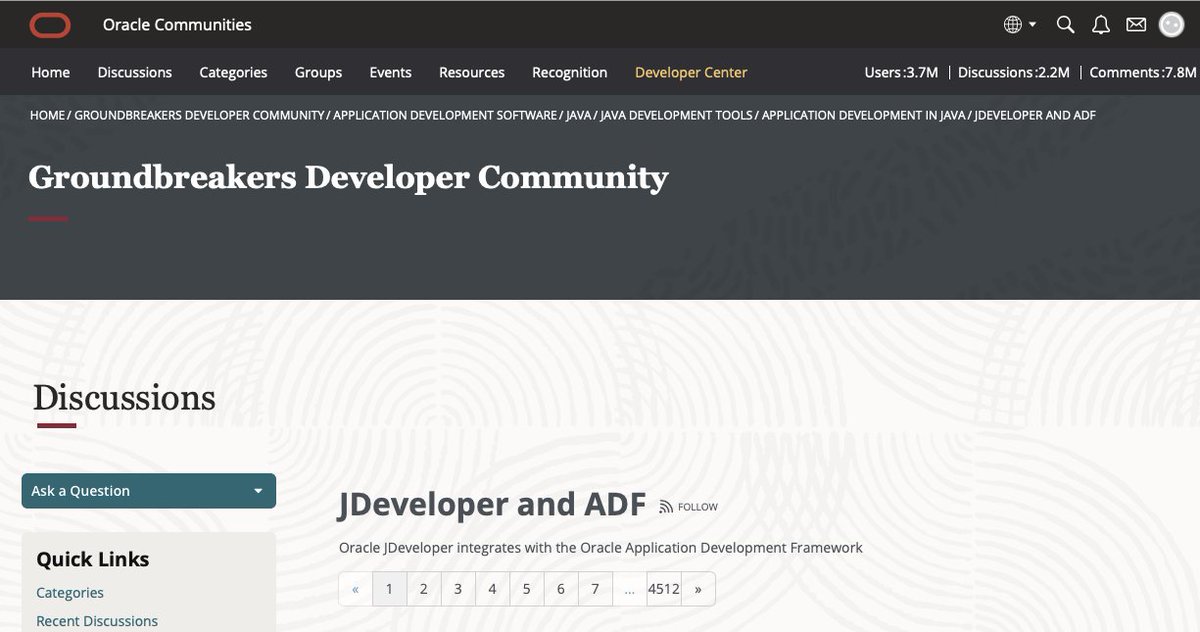Click the Discussions 2.2M statistic
This screenshot has height=632, width=1200.
click(x=1014, y=72)
